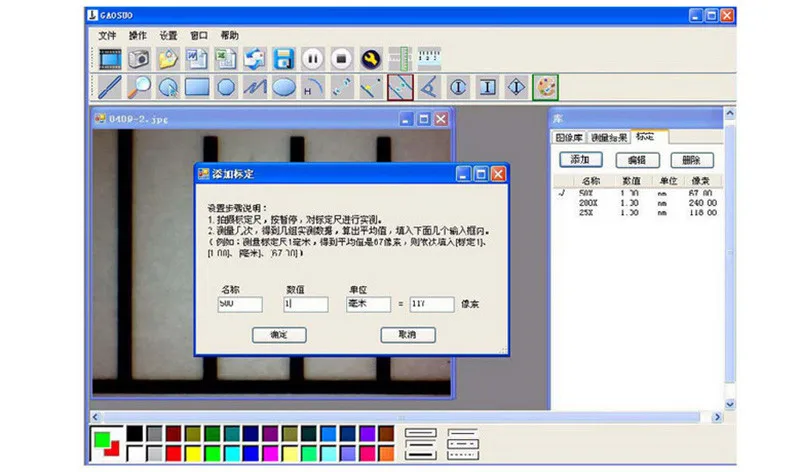The width and height of the screenshot is (800, 472).
Task: Open the wrench settings icon
Action: coord(371,59)
